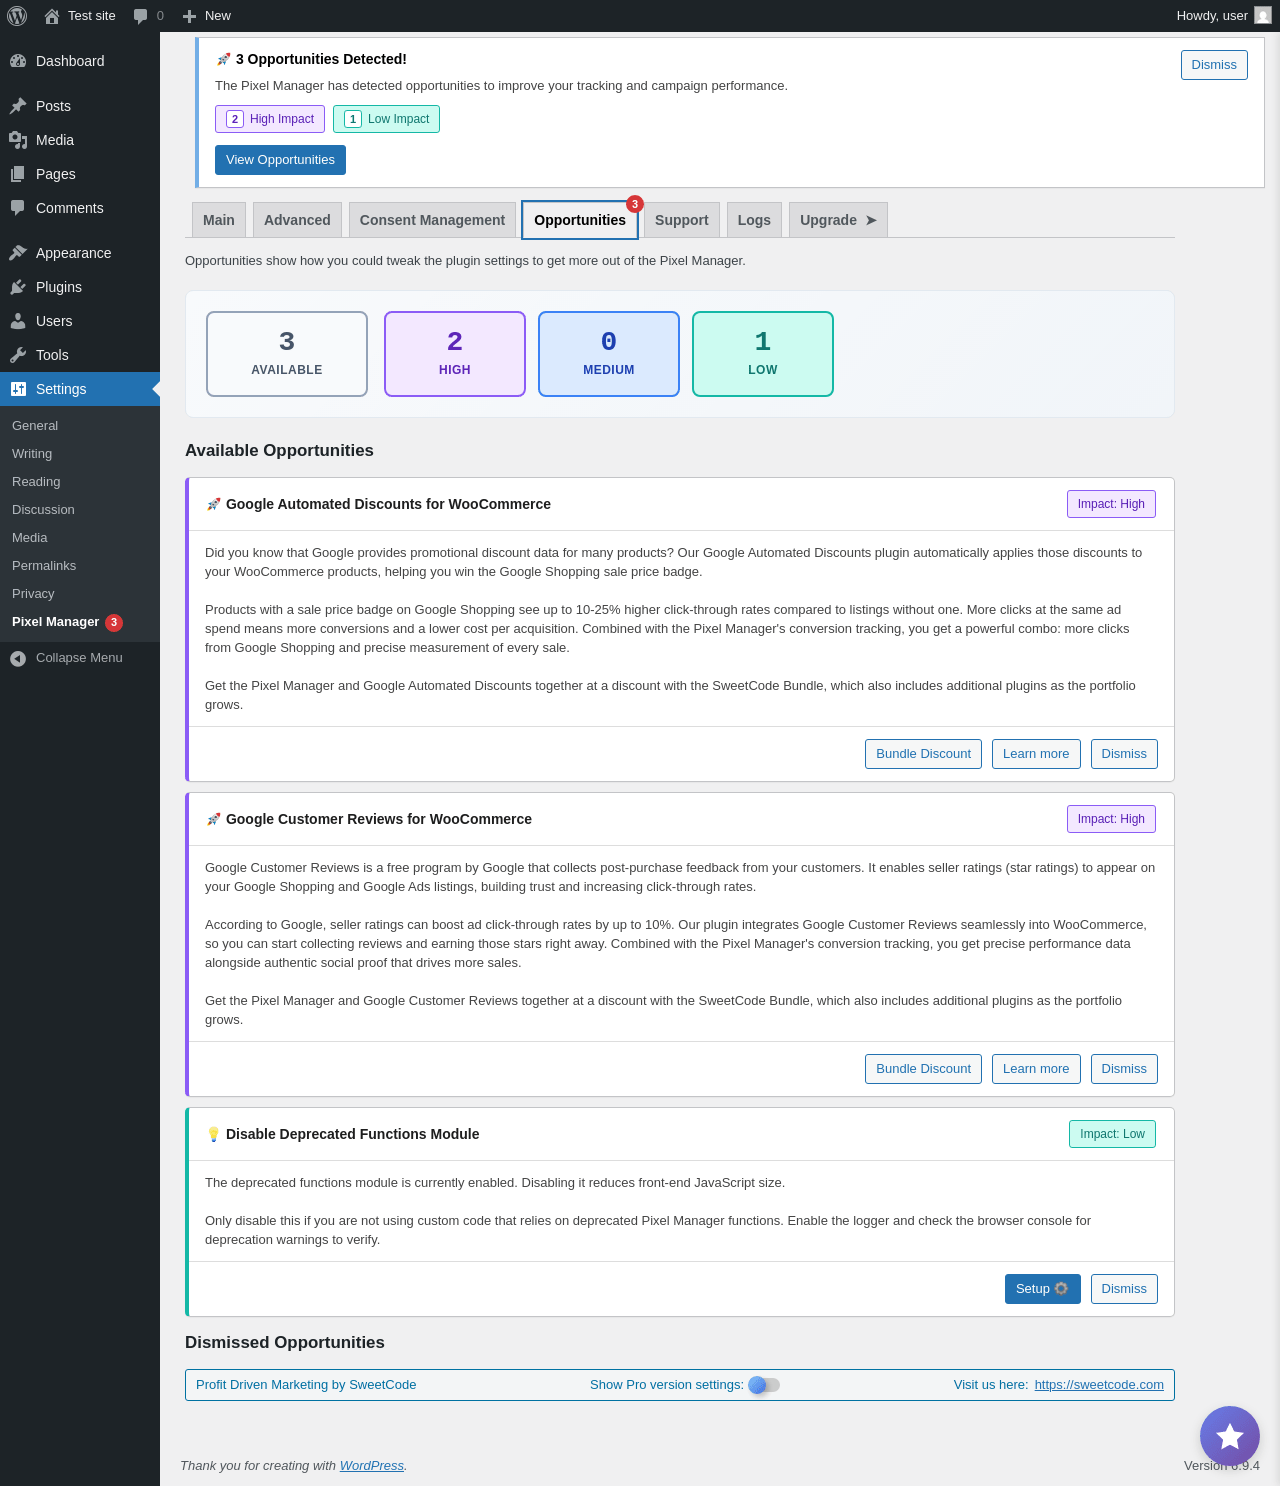Screen dimensions: 1280x1486
Task: Open Discussion settings submenu
Action: 43,510
